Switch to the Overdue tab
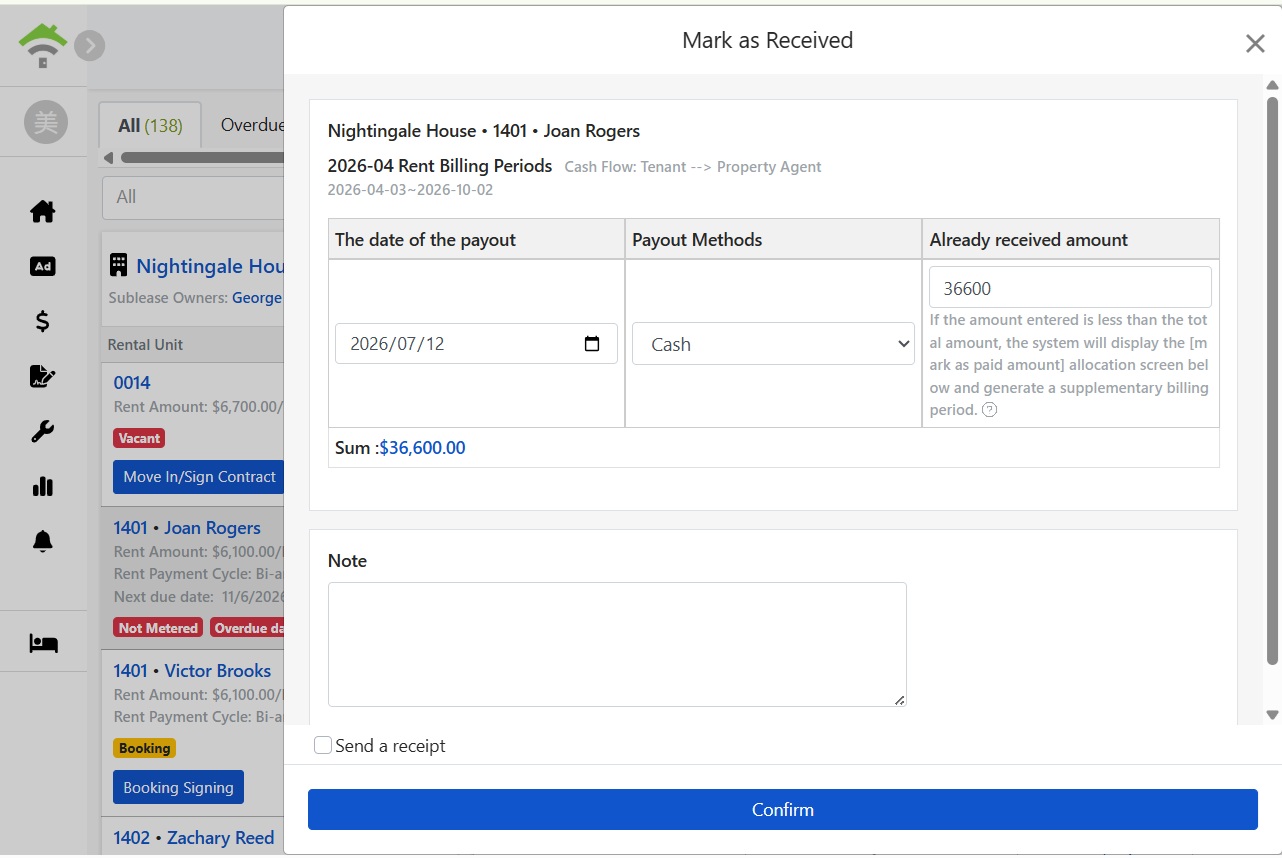This screenshot has height=858, width=1282. click(252, 125)
